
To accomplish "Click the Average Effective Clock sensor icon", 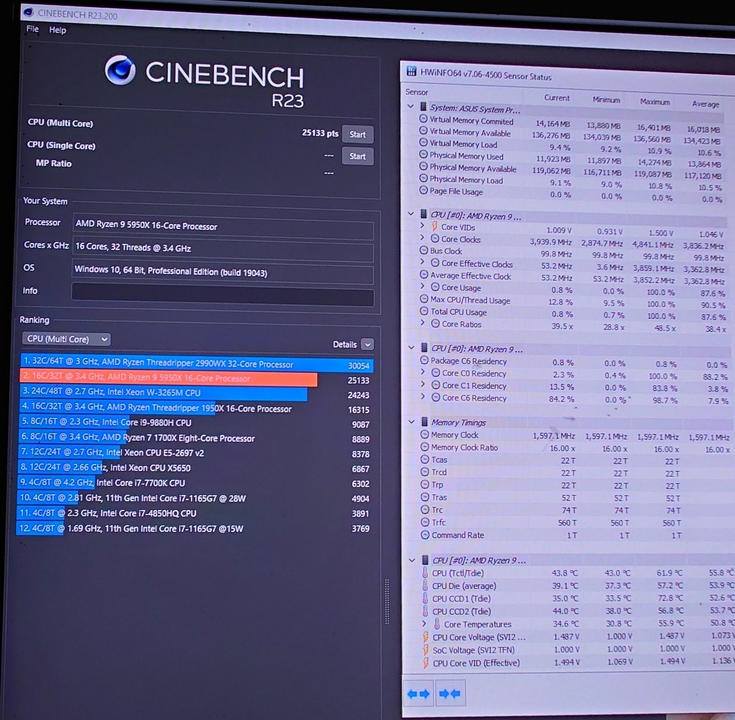I will pyautogui.click(x=424, y=274).
